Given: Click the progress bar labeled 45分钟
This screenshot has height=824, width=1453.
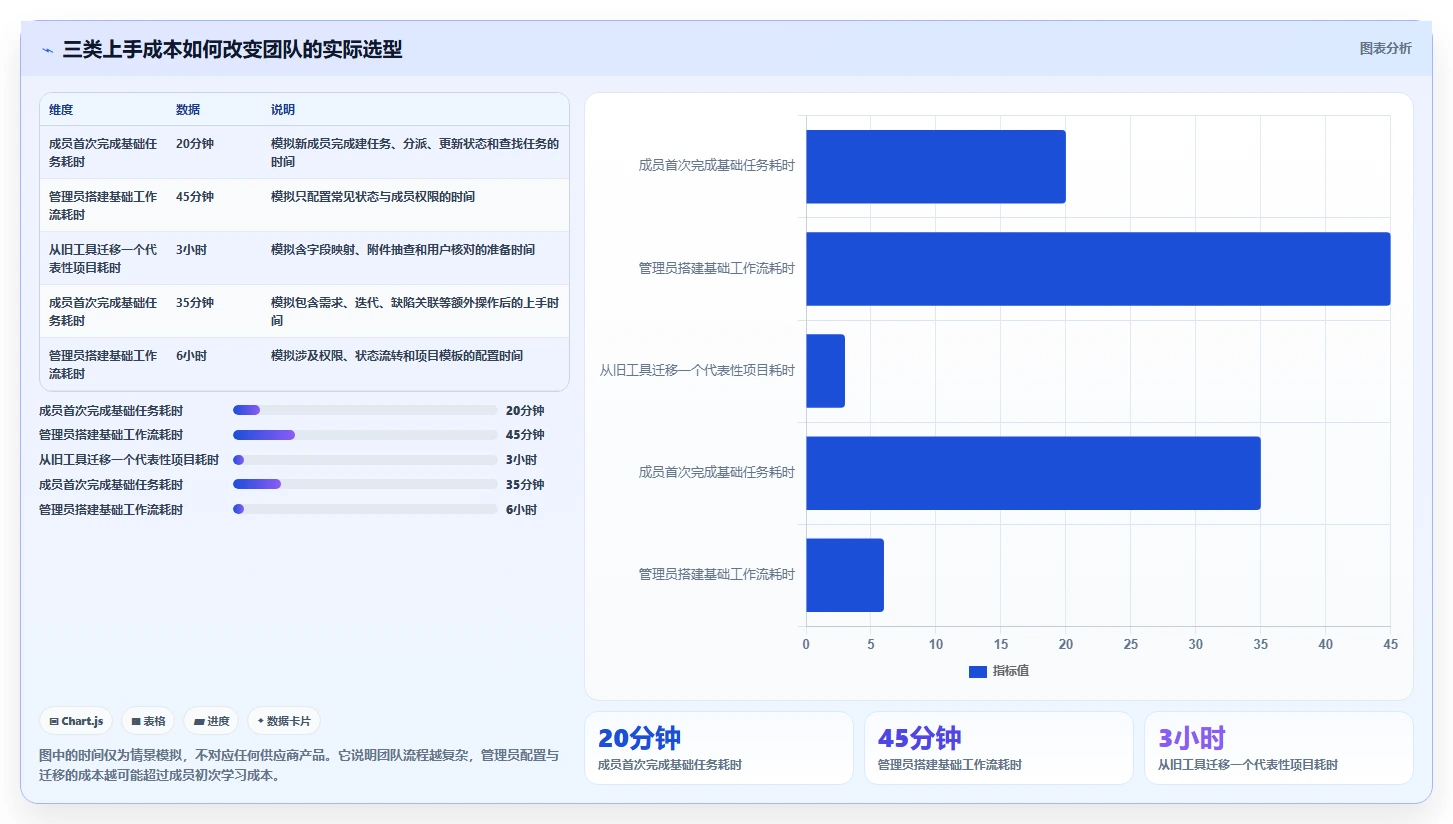Looking at the screenshot, I should point(365,435).
